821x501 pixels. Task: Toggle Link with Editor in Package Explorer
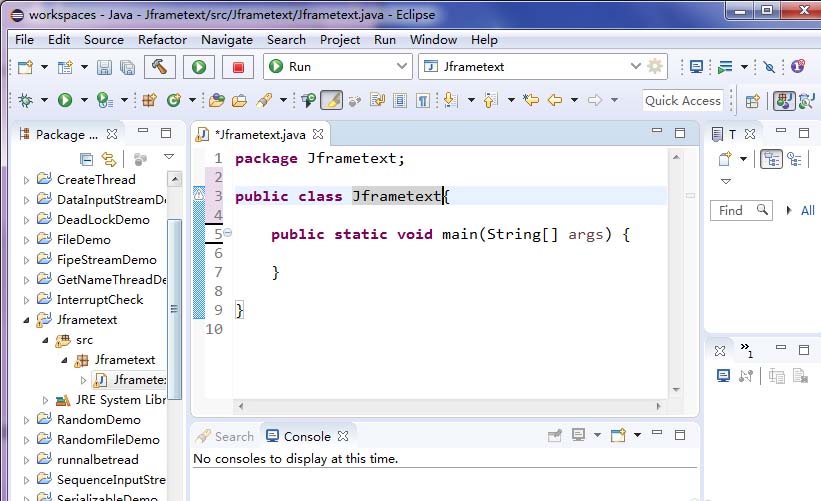tap(109, 159)
